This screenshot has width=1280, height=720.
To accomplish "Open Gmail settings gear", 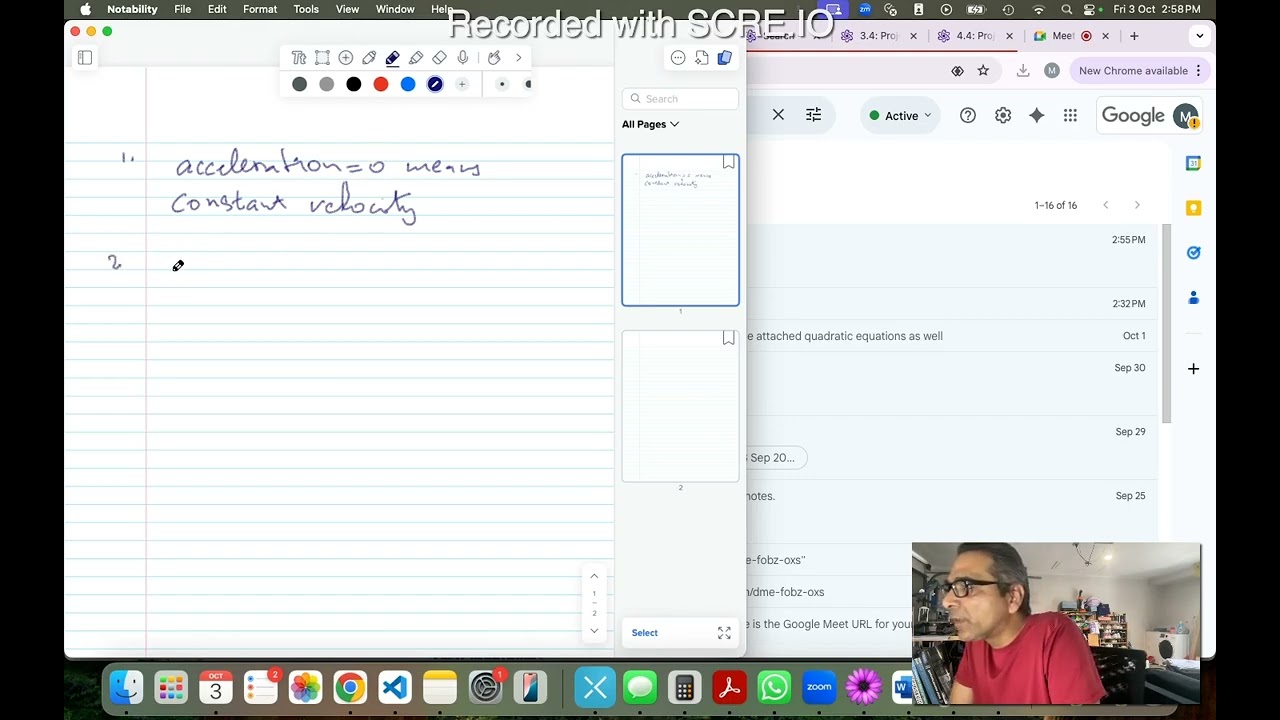I will (x=1003, y=116).
